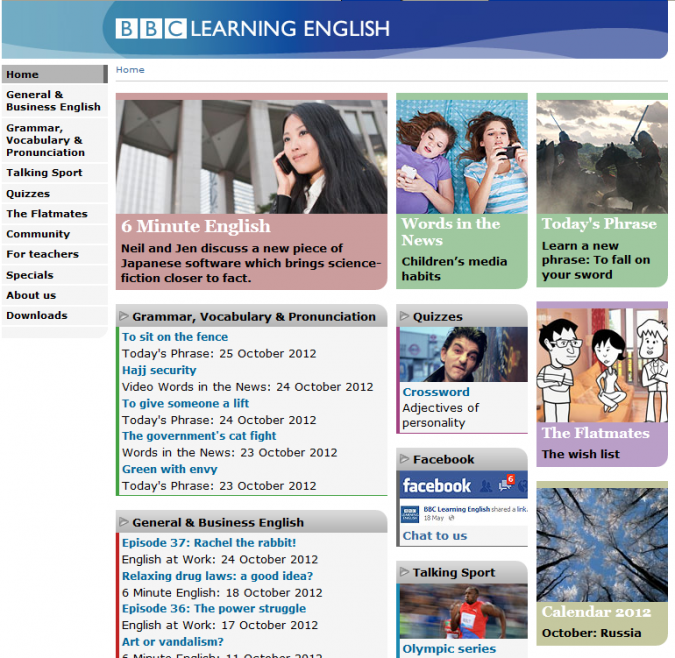This screenshot has height=658, width=675.
Task: Click the Crossword quiz link
Action: pyautogui.click(x=436, y=393)
